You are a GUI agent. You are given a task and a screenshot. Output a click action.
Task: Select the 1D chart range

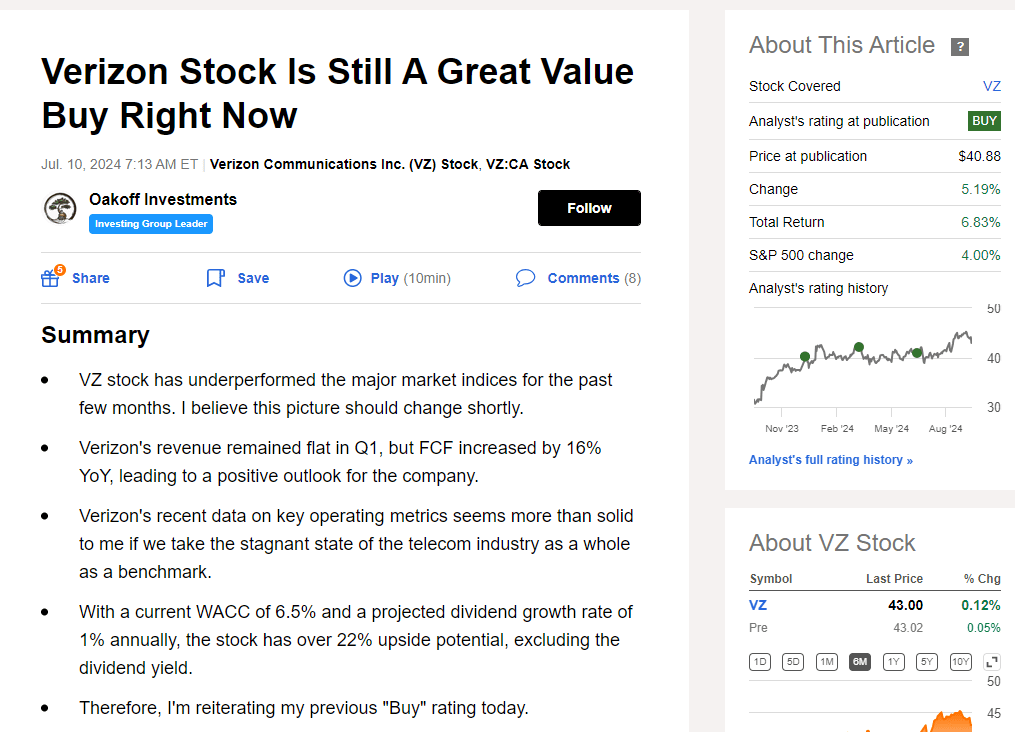(761, 662)
